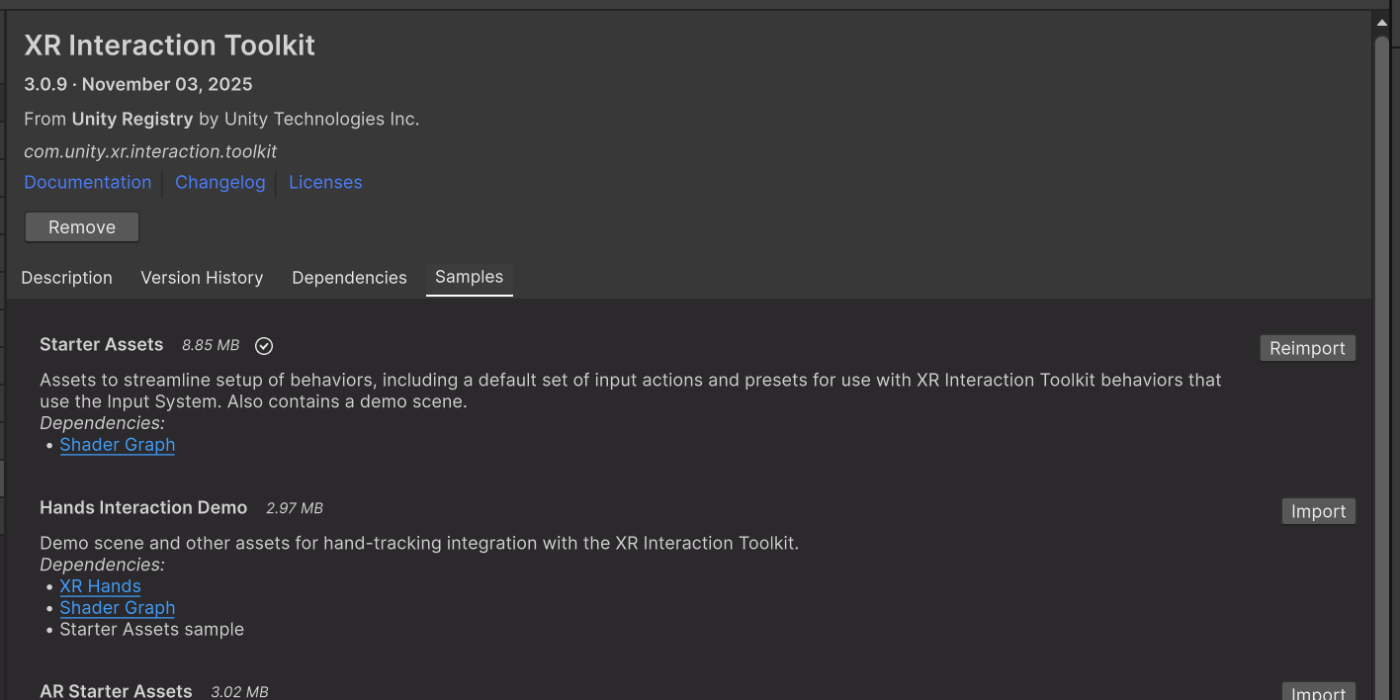Switch to the Description tab
This screenshot has width=1400, height=700.
pyautogui.click(x=67, y=278)
